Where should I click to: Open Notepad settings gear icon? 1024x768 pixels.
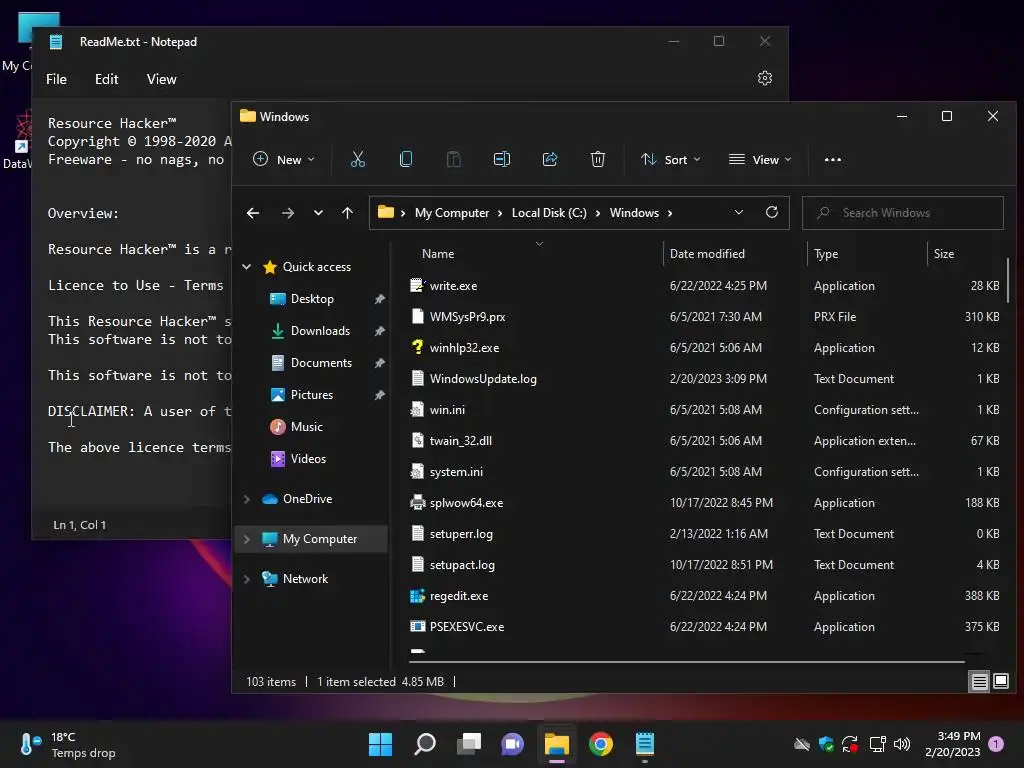click(765, 78)
